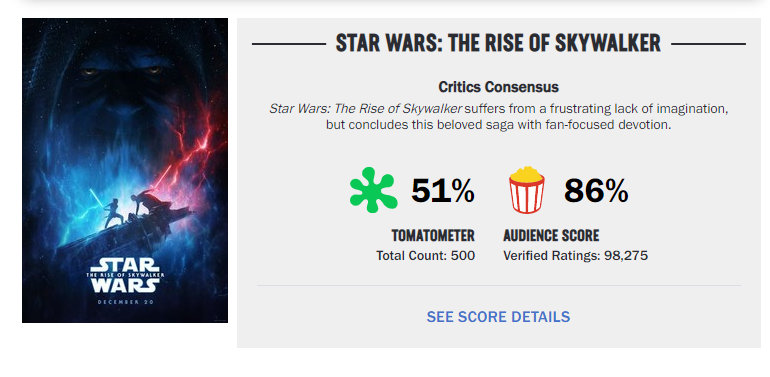The height and width of the screenshot is (377, 770).
Task: Select the 51% Tomatometer score
Action: [x=443, y=190]
